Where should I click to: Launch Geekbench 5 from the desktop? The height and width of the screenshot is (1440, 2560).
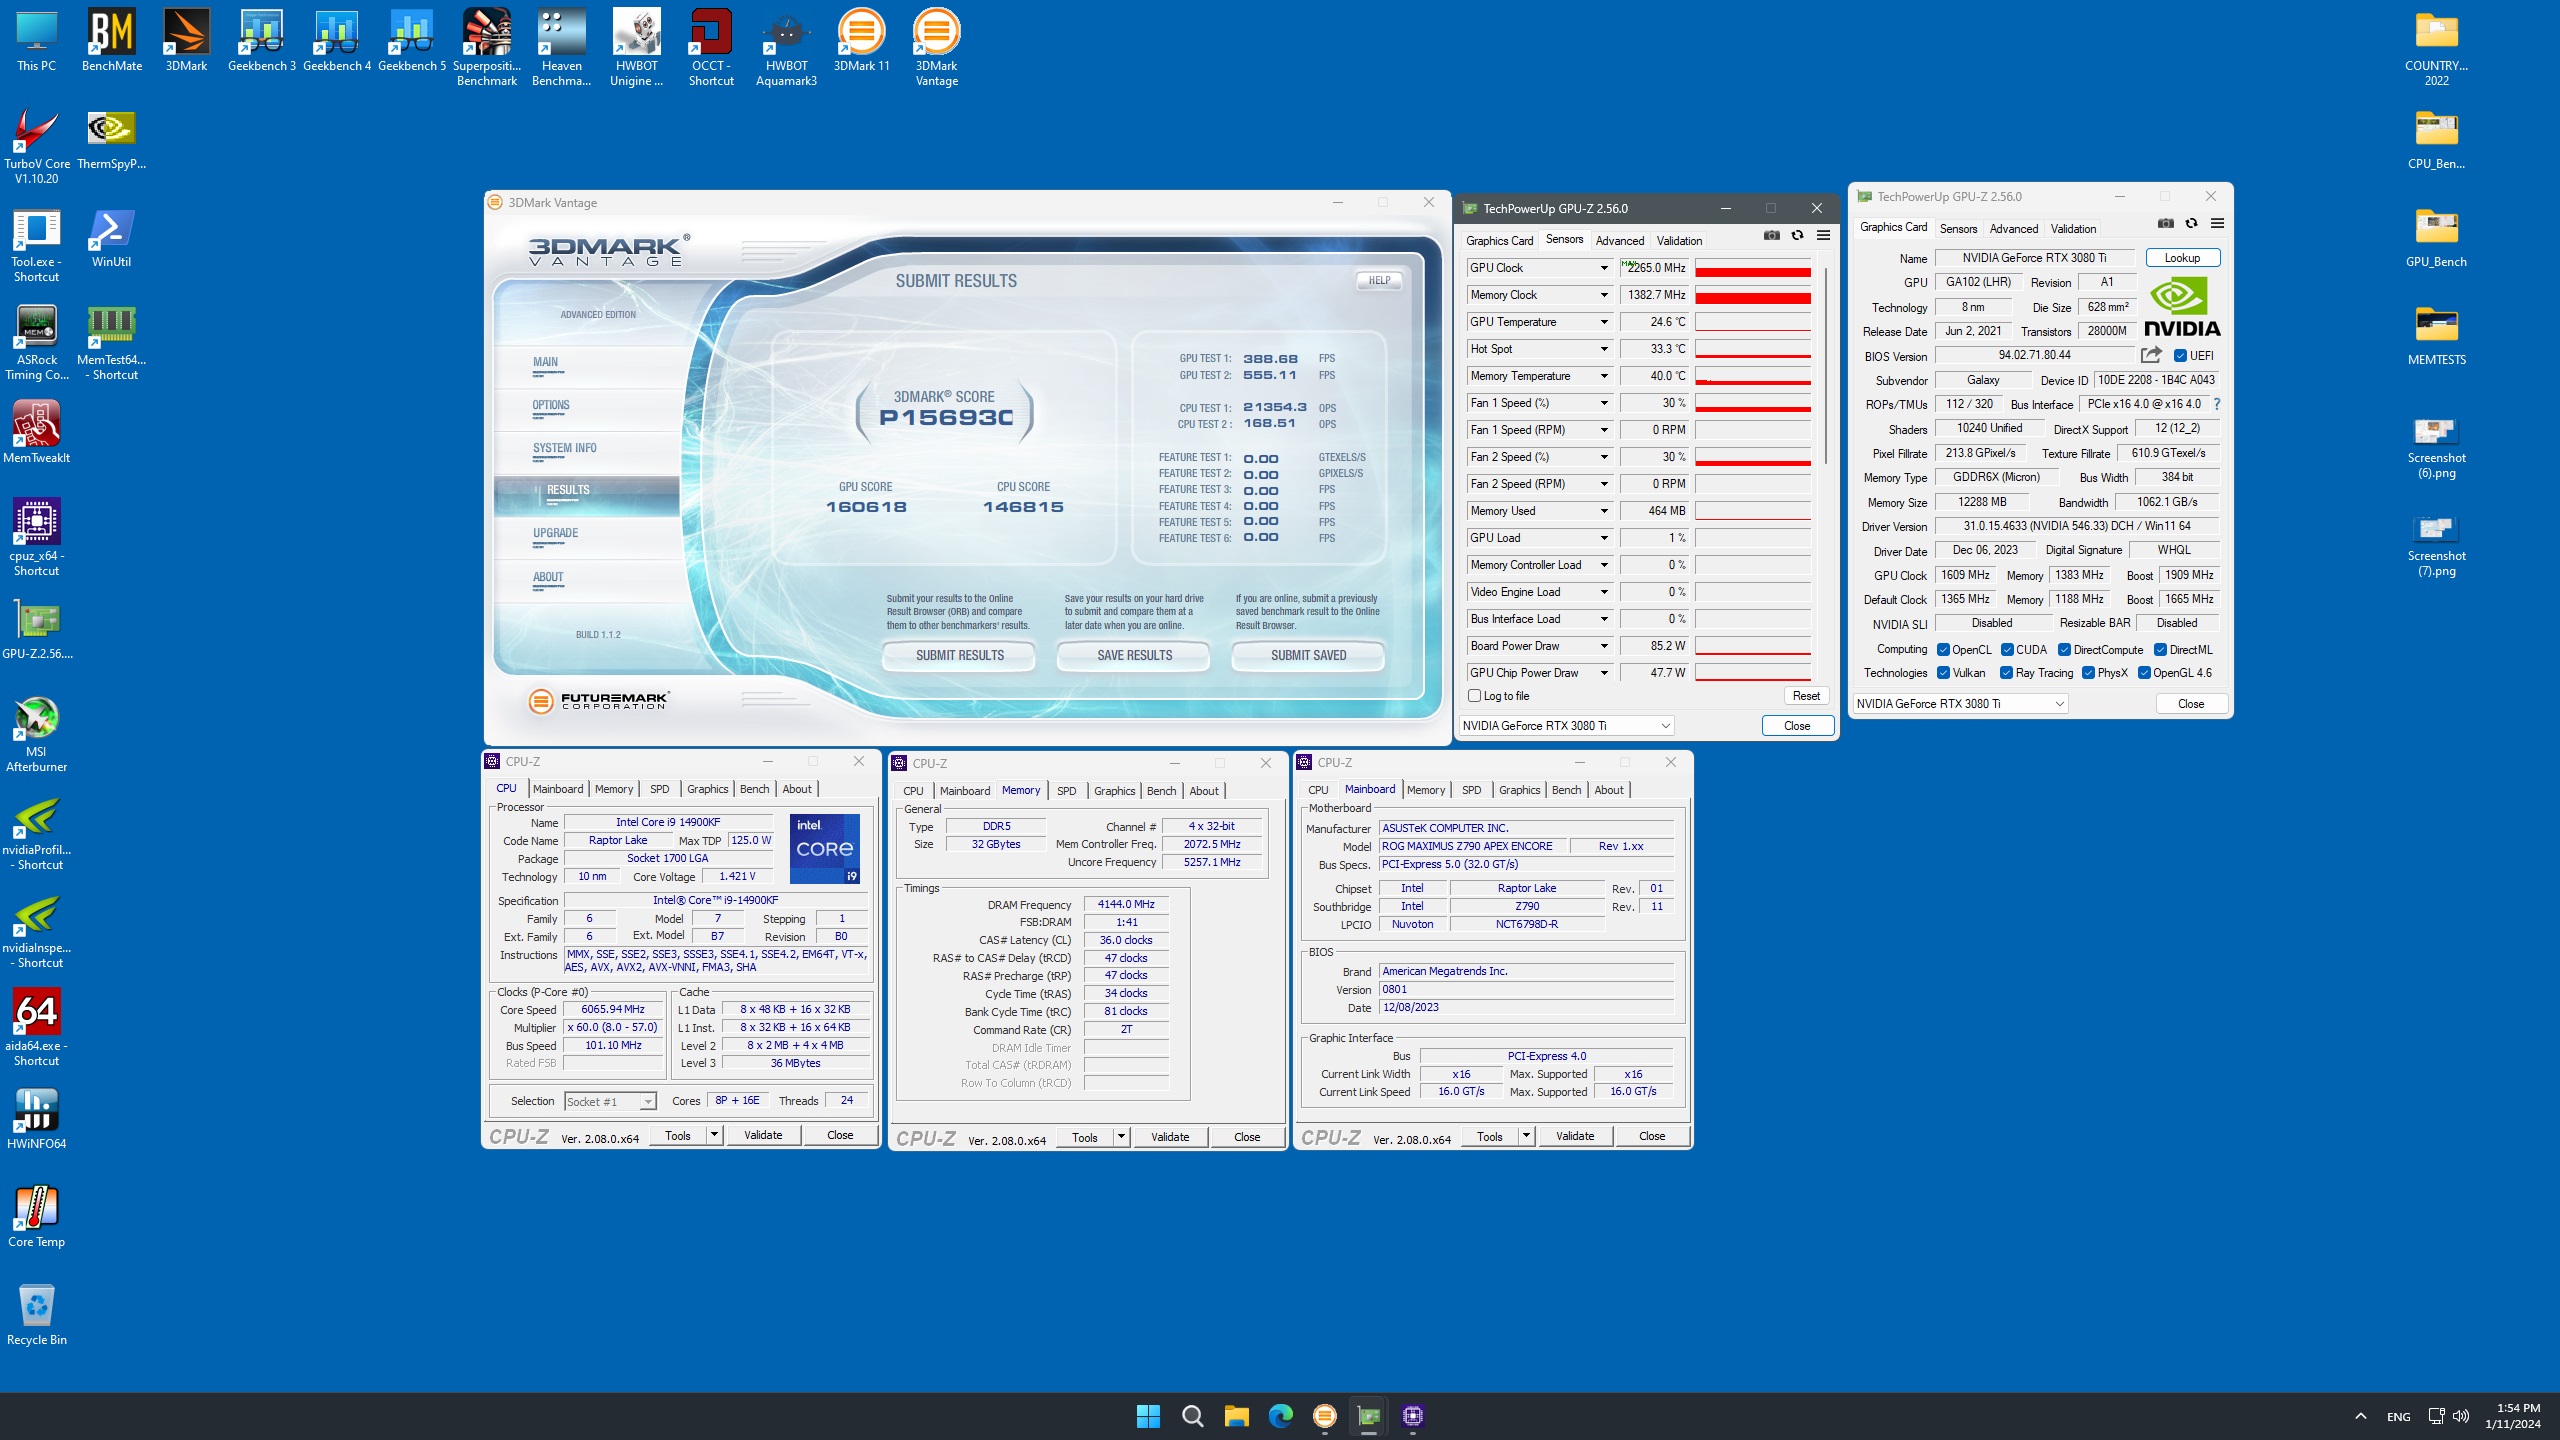tap(412, 42)
